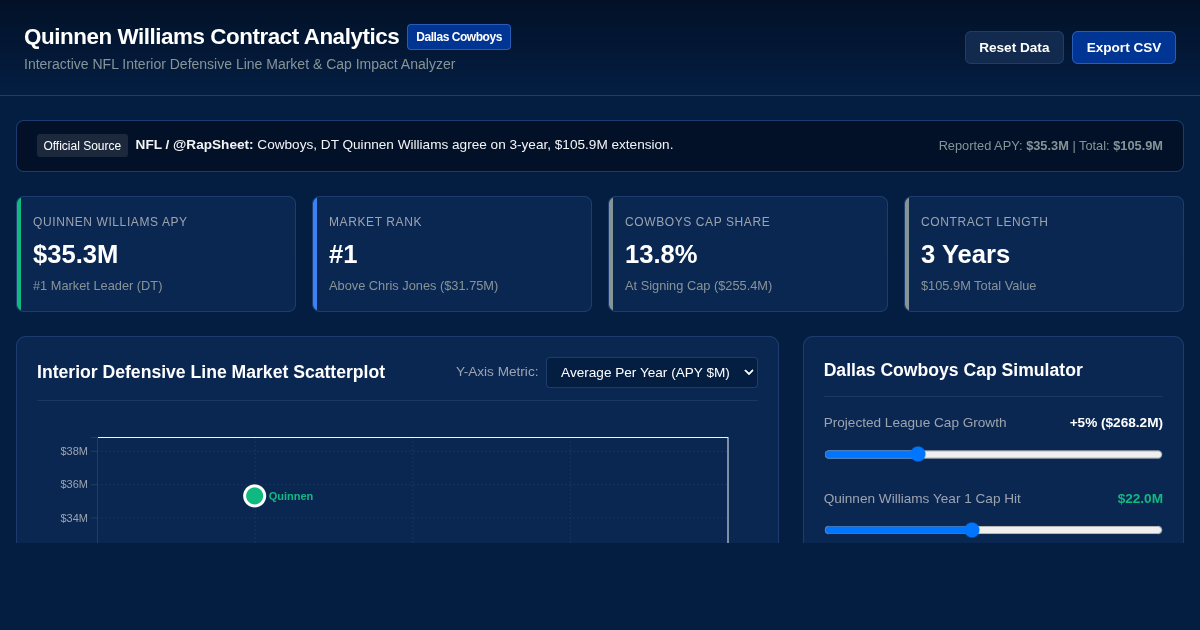Export data with Export CSV button
Image resolution: width=1200 pixels, height=630 pixels.
pyautogui.click(x=1124, y=47)
